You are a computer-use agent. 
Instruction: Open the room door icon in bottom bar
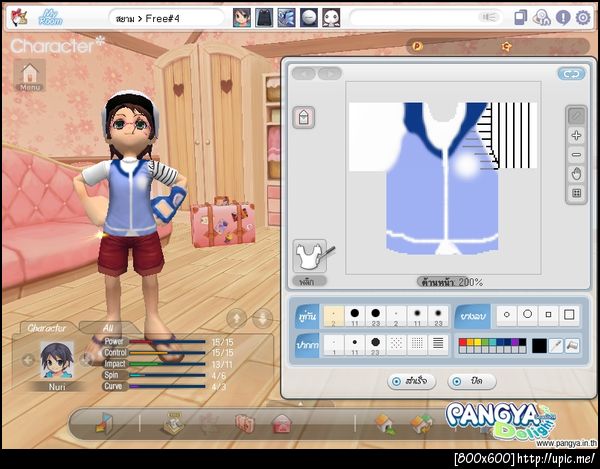[104, 423]
